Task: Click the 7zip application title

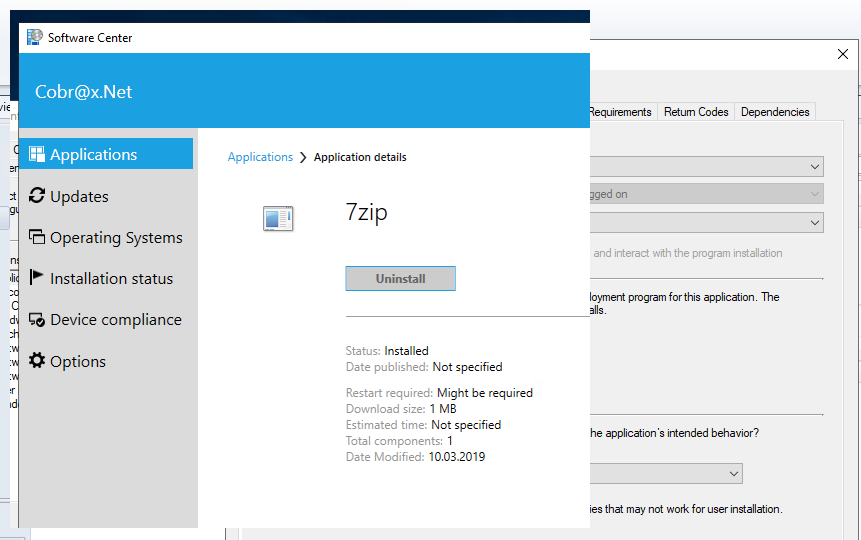Action: [366, 212]
